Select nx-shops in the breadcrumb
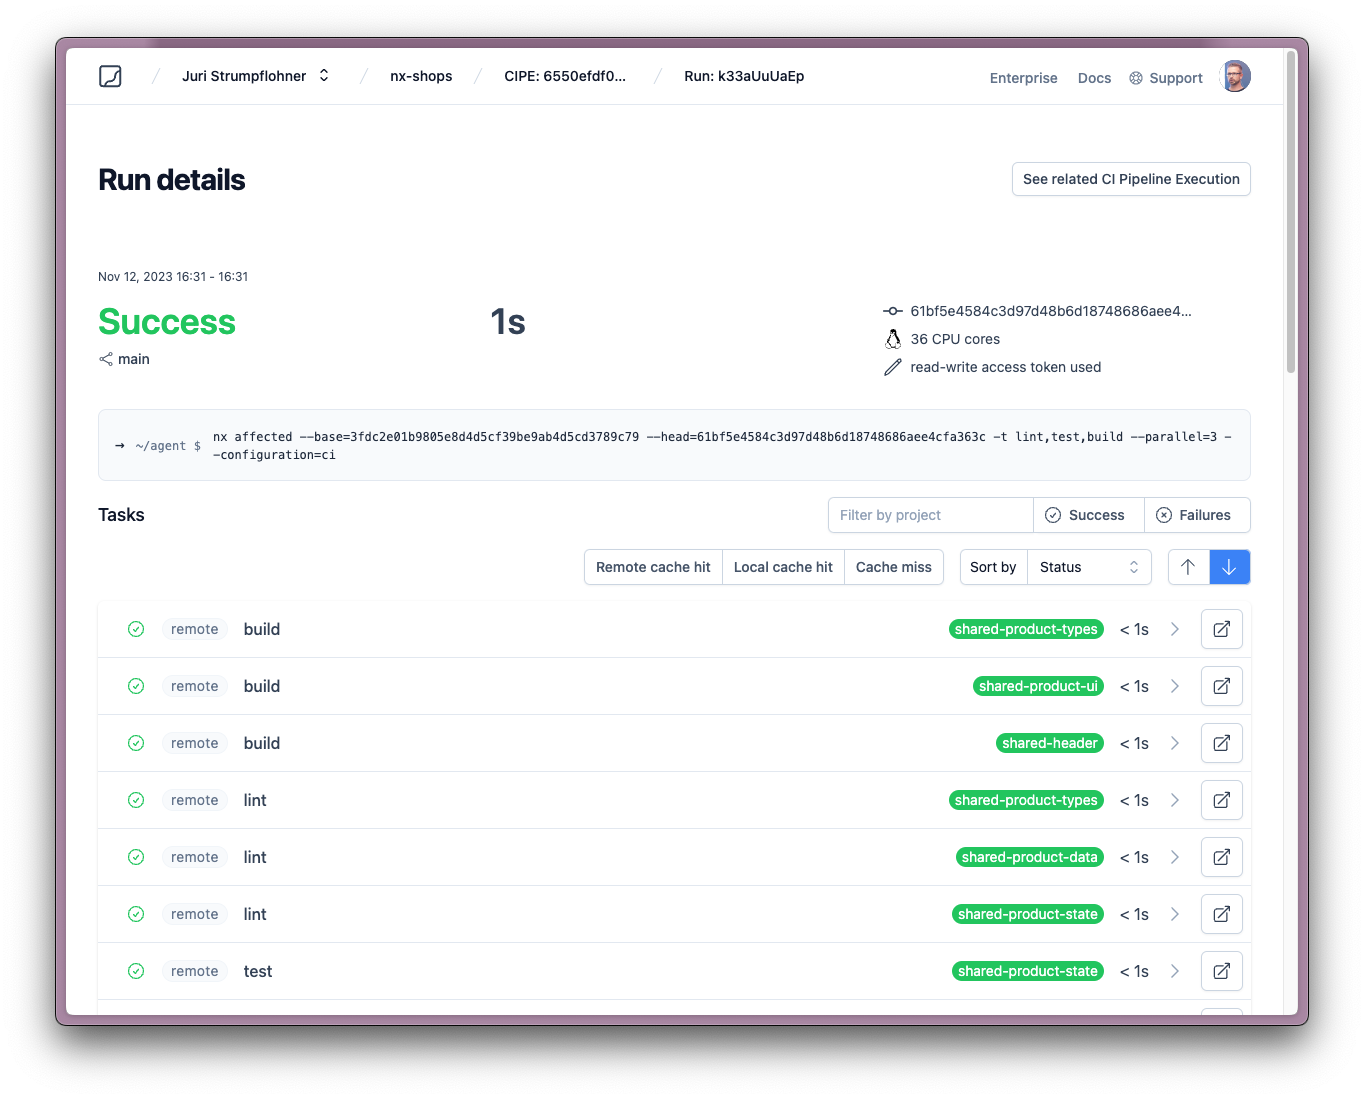 421,76
